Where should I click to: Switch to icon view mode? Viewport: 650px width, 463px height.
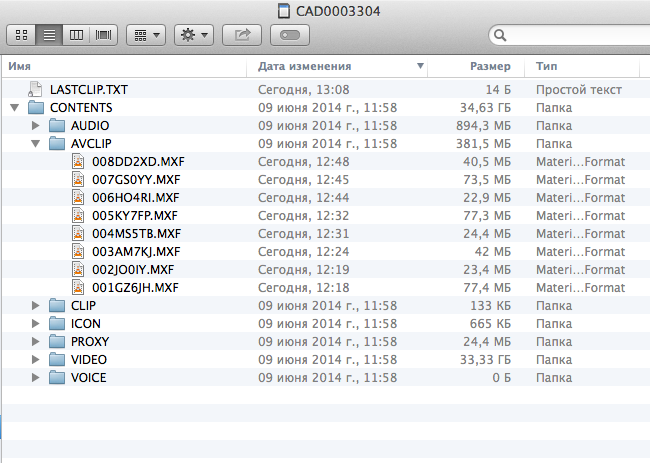point(20,35)
